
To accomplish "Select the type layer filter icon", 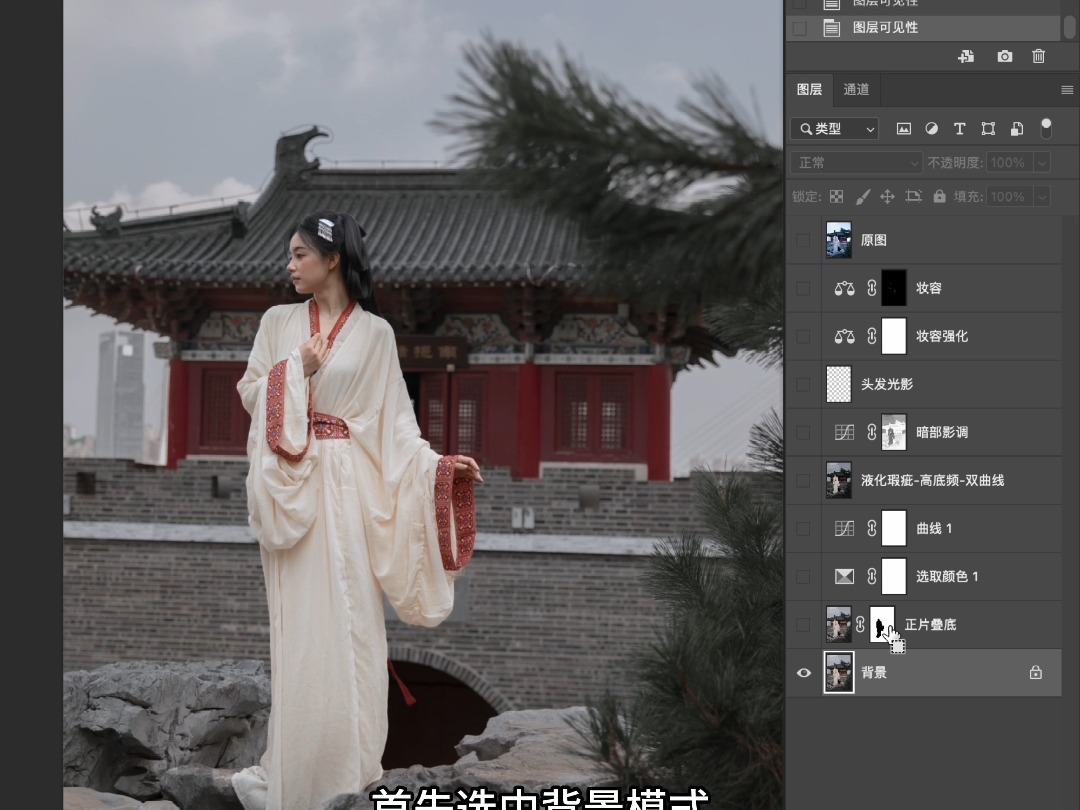I will (959, 128).
